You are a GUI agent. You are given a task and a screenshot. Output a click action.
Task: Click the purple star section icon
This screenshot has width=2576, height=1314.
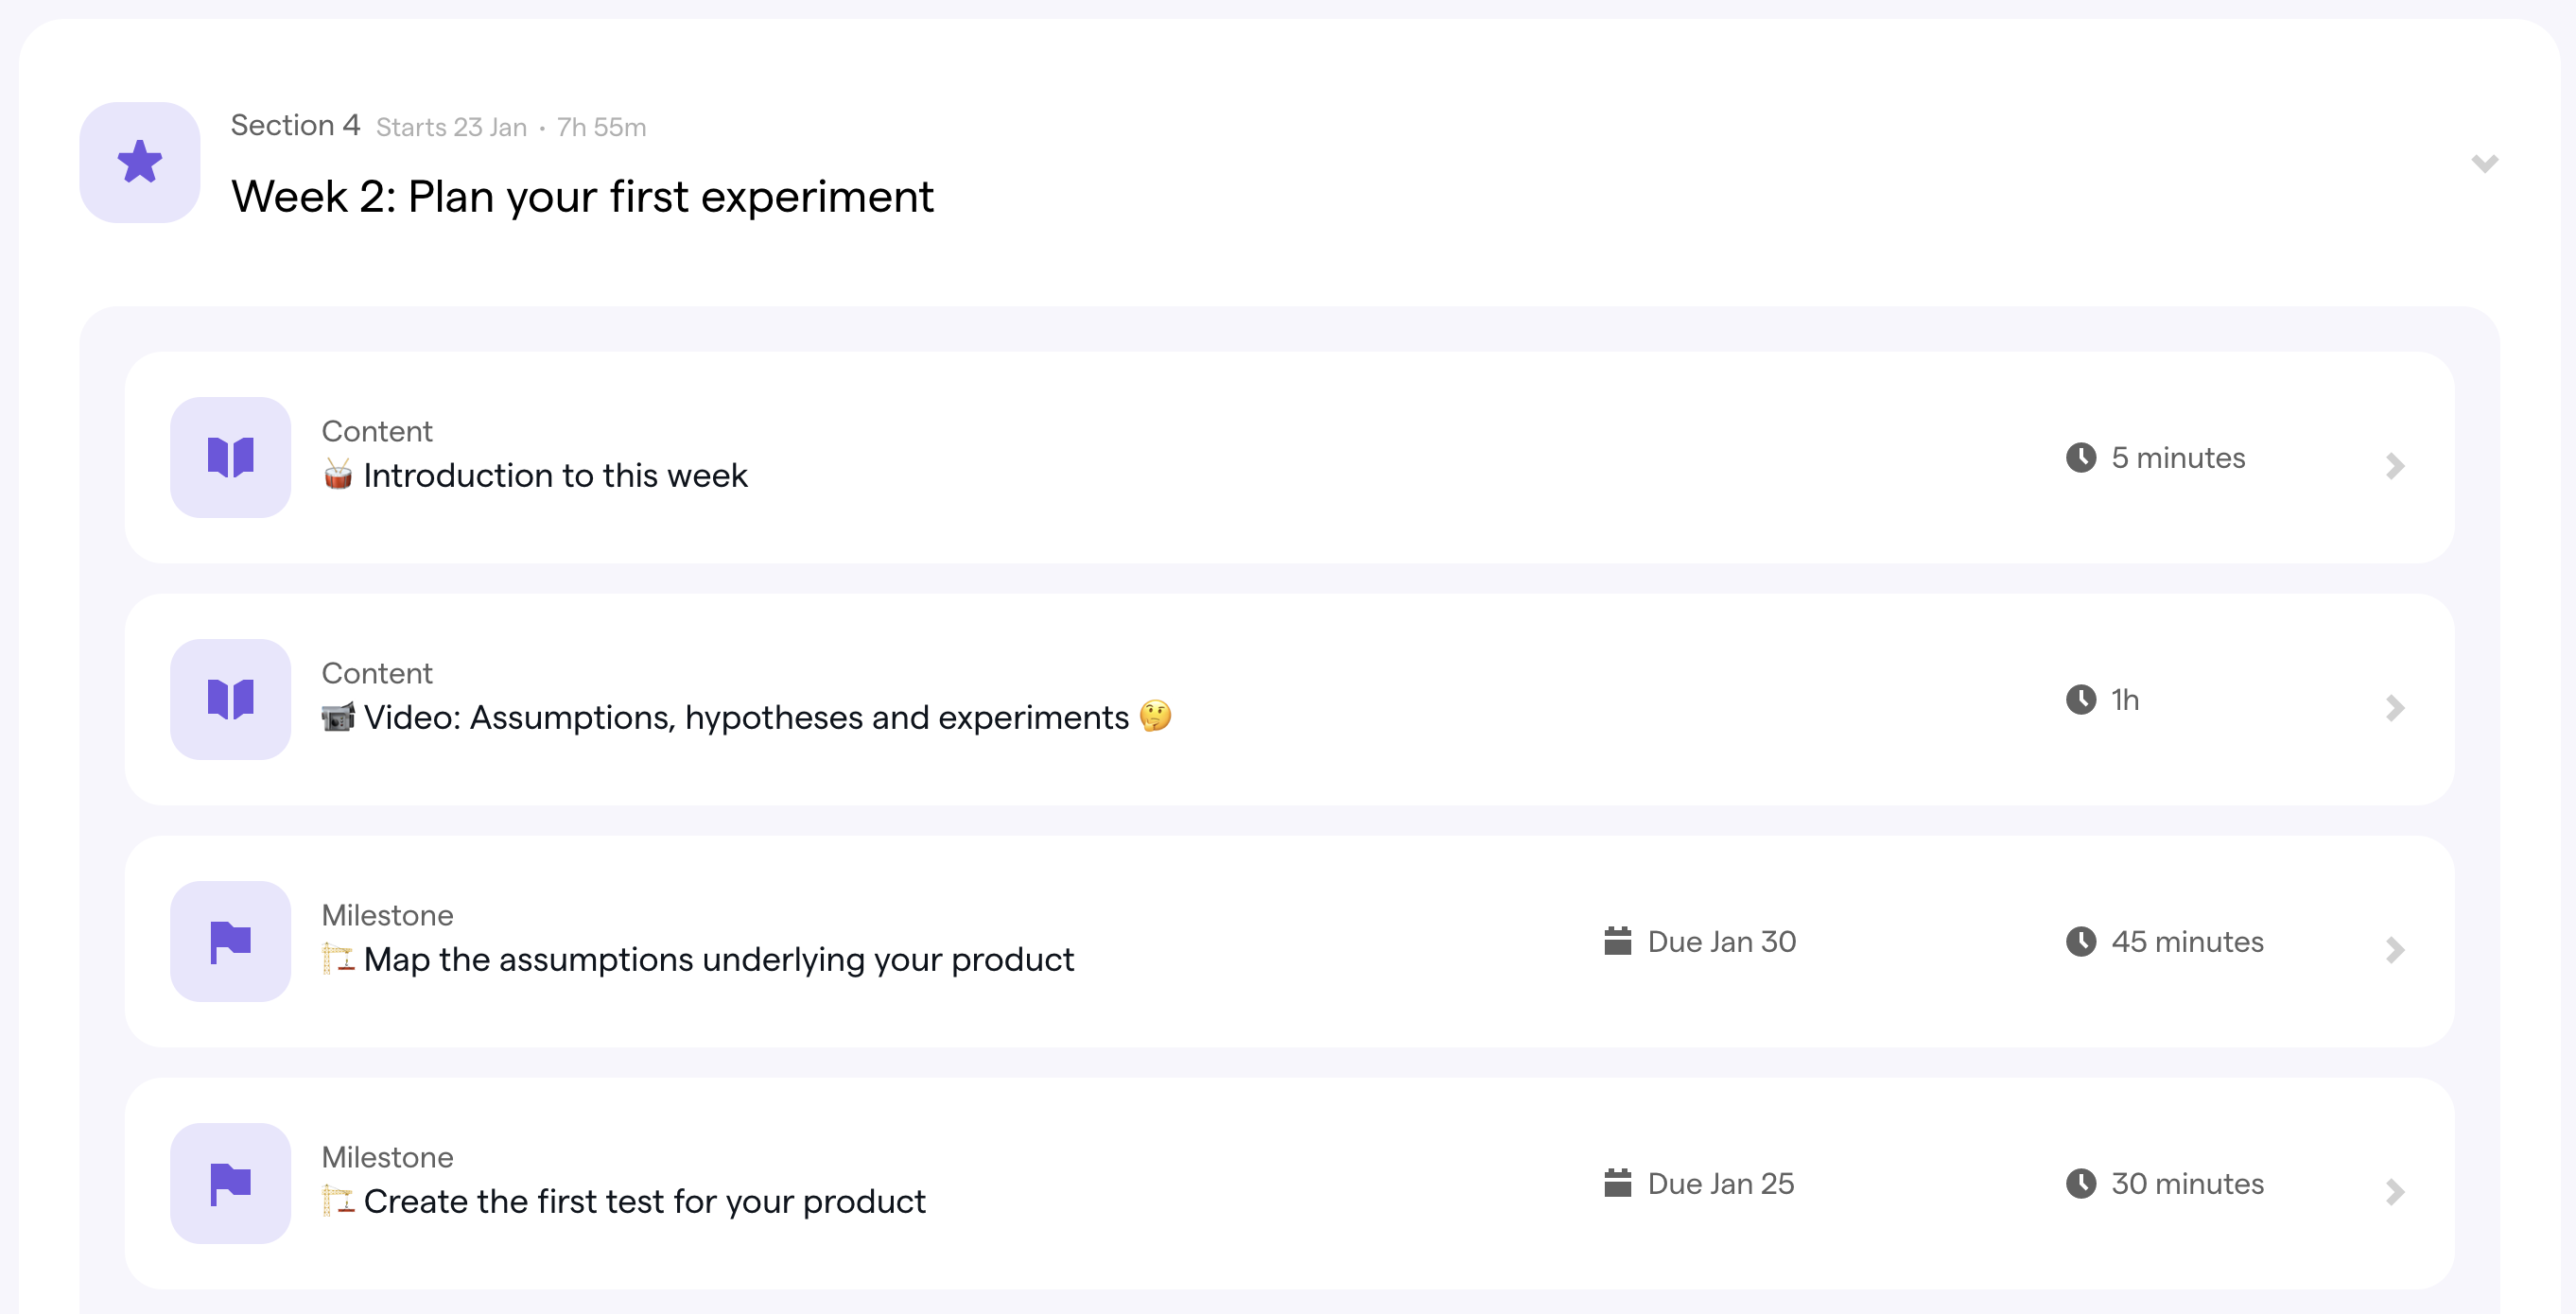point(140,162)
